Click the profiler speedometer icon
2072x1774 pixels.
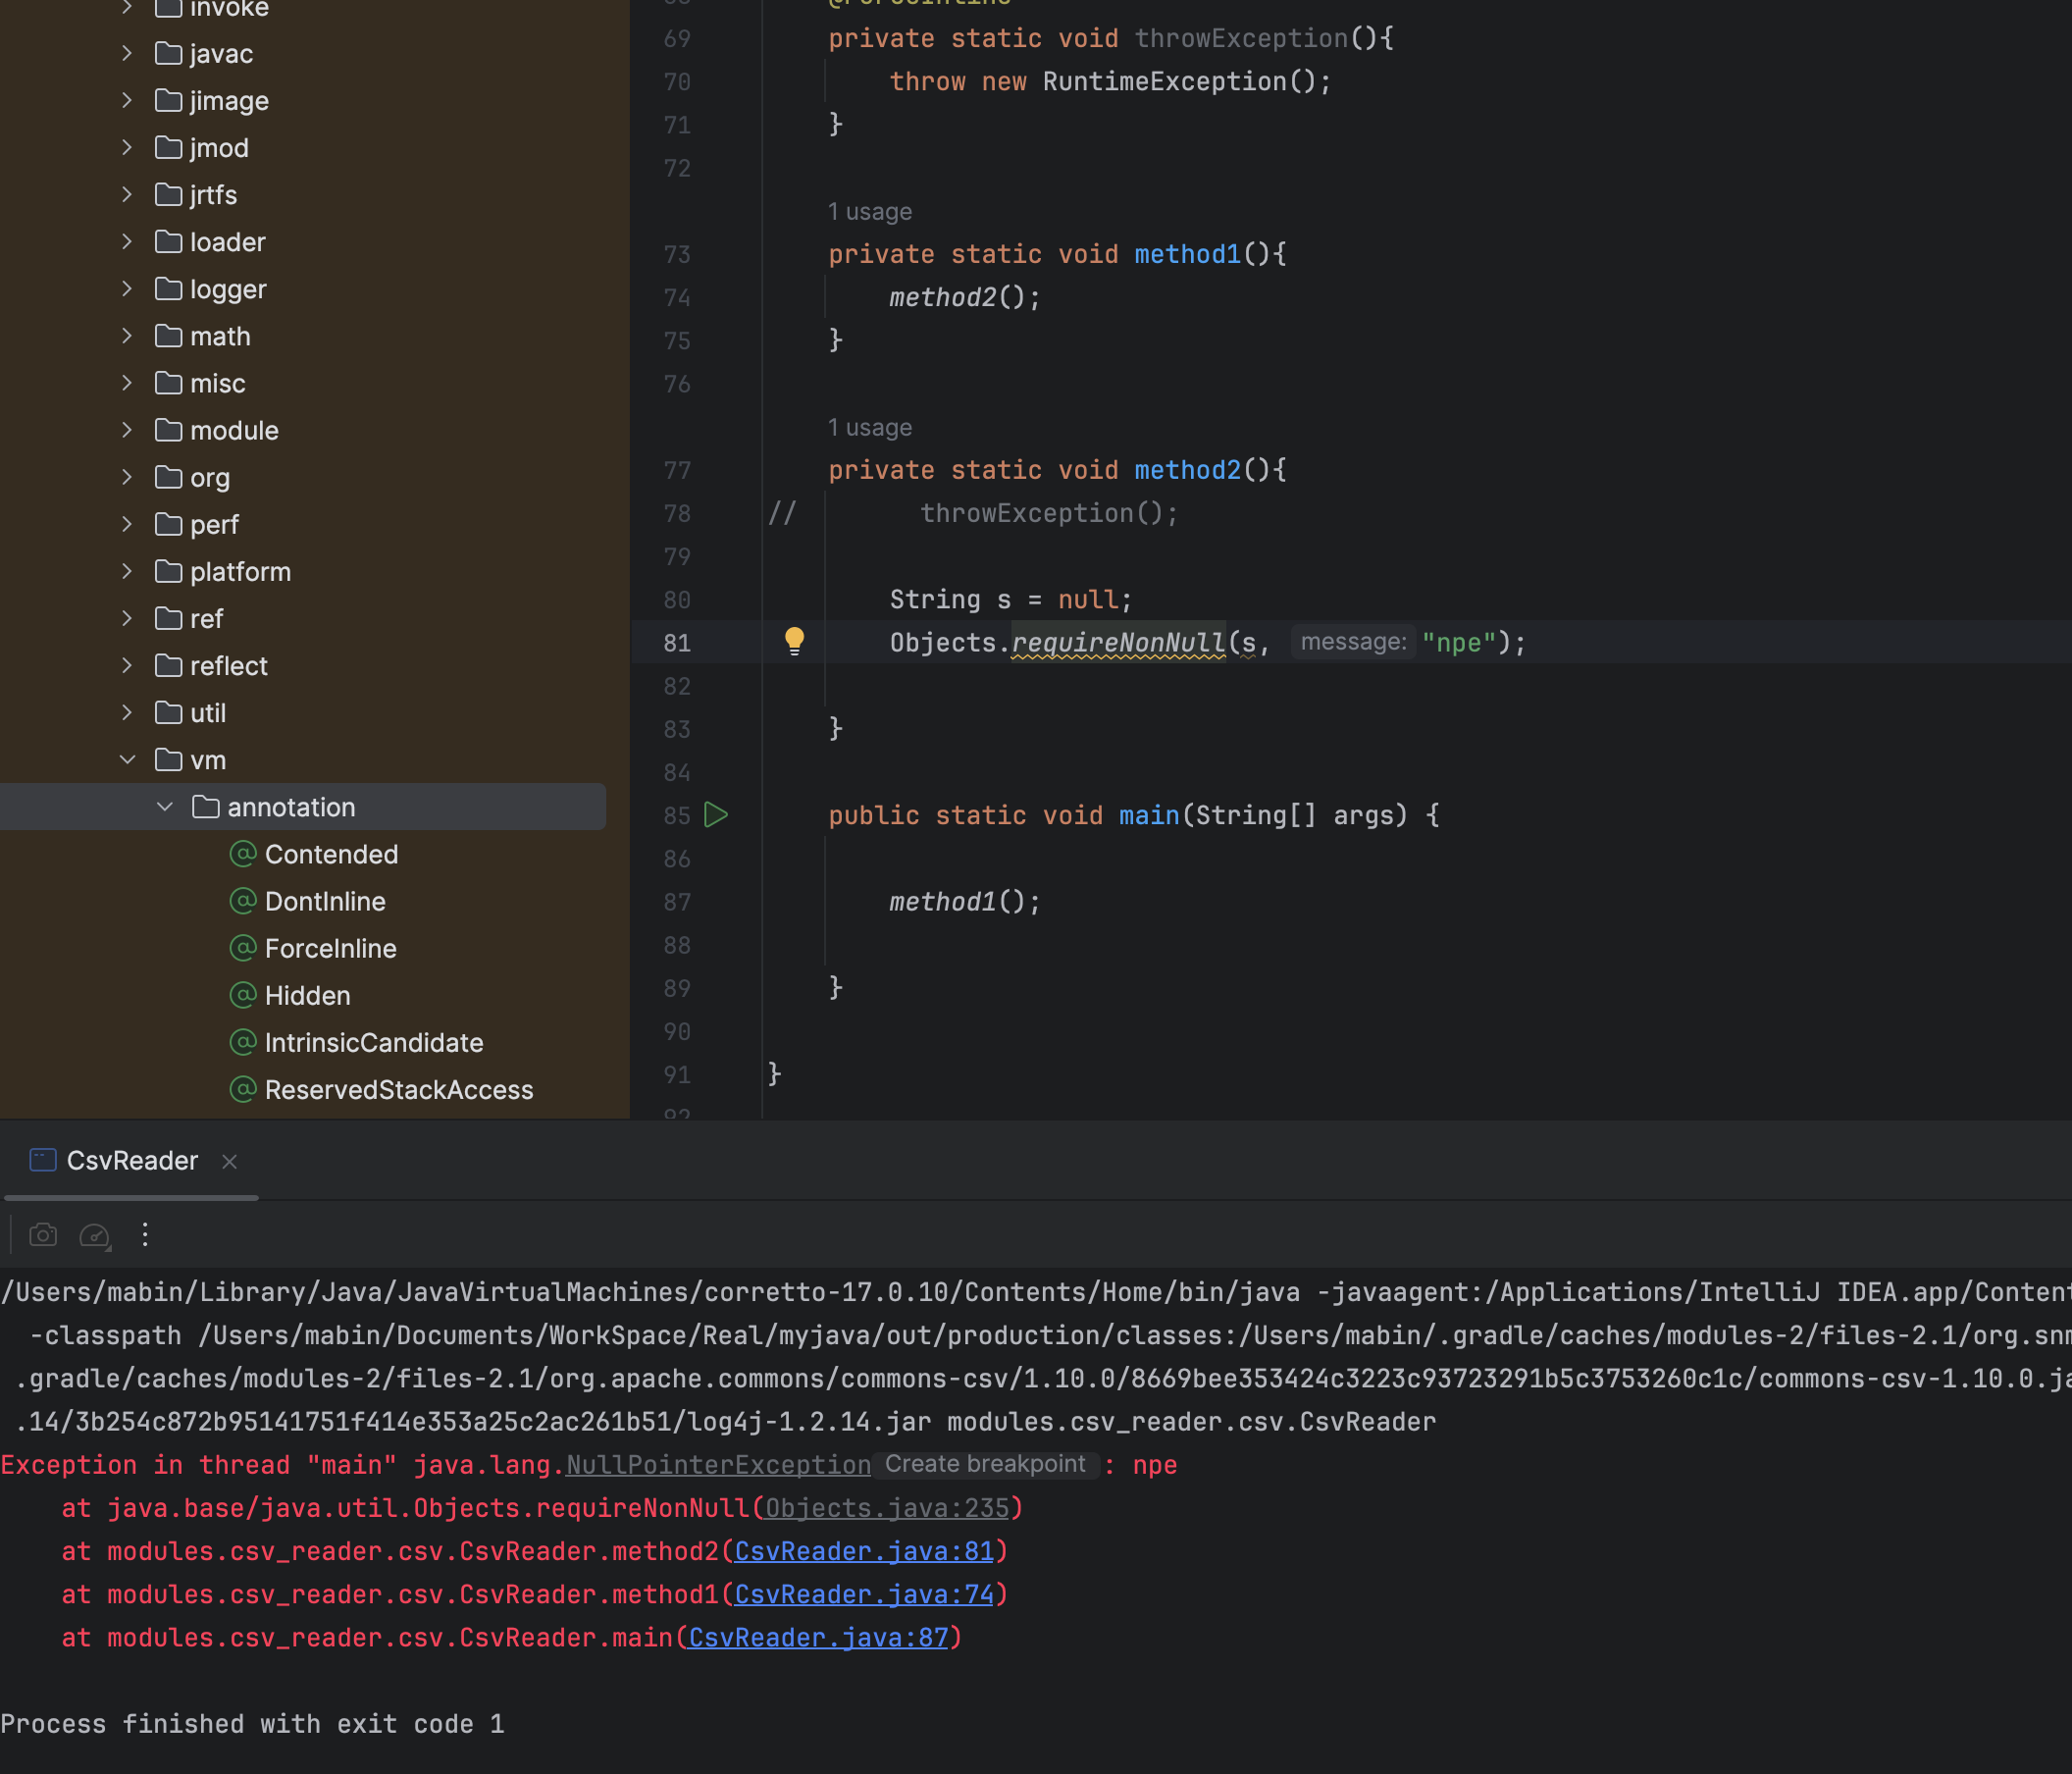click(x=94, y=1234)
